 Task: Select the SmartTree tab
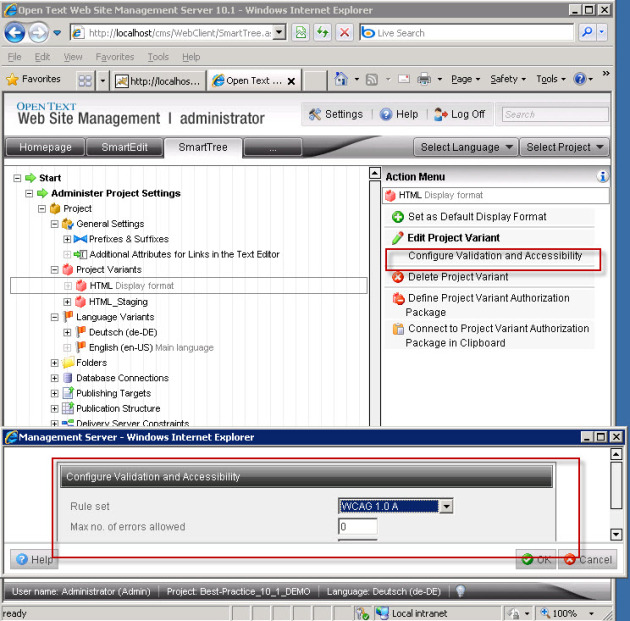(x=203, y=147)
